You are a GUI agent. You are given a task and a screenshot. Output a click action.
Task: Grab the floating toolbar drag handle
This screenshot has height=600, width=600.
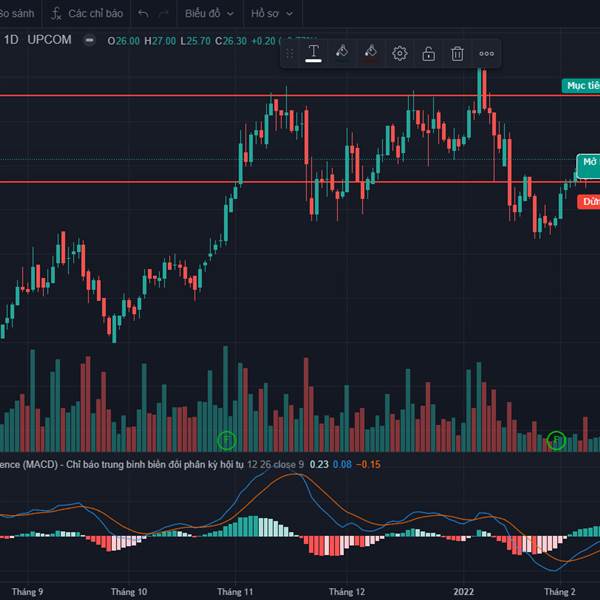click(x=290, y=54)
